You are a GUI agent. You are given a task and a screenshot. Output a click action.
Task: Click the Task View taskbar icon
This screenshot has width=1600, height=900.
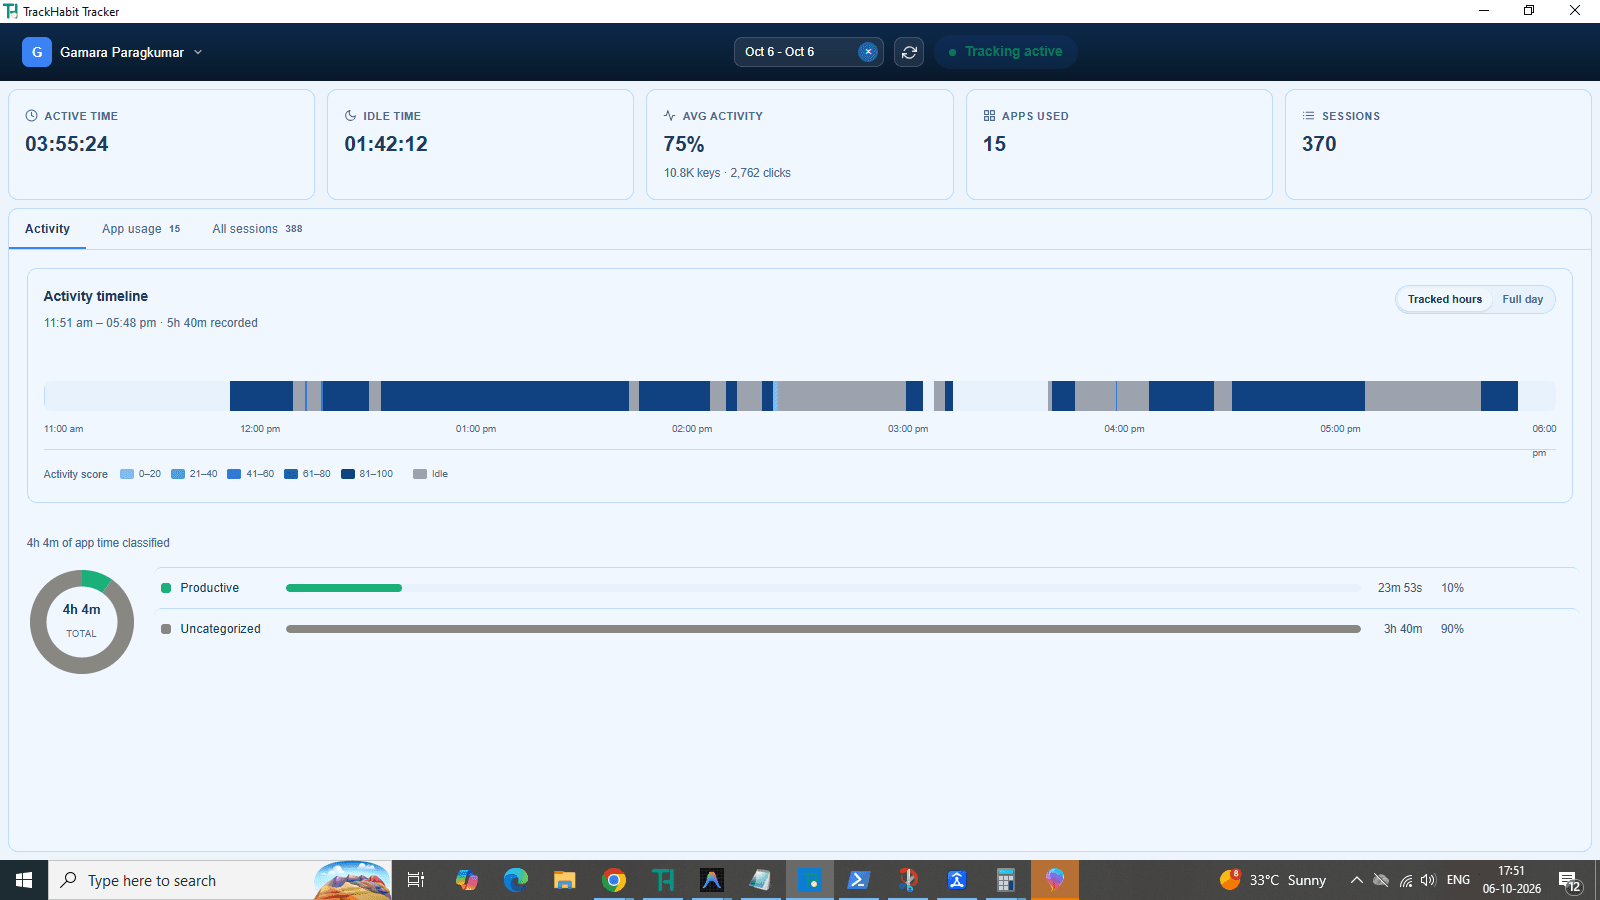tap(416, 880)
